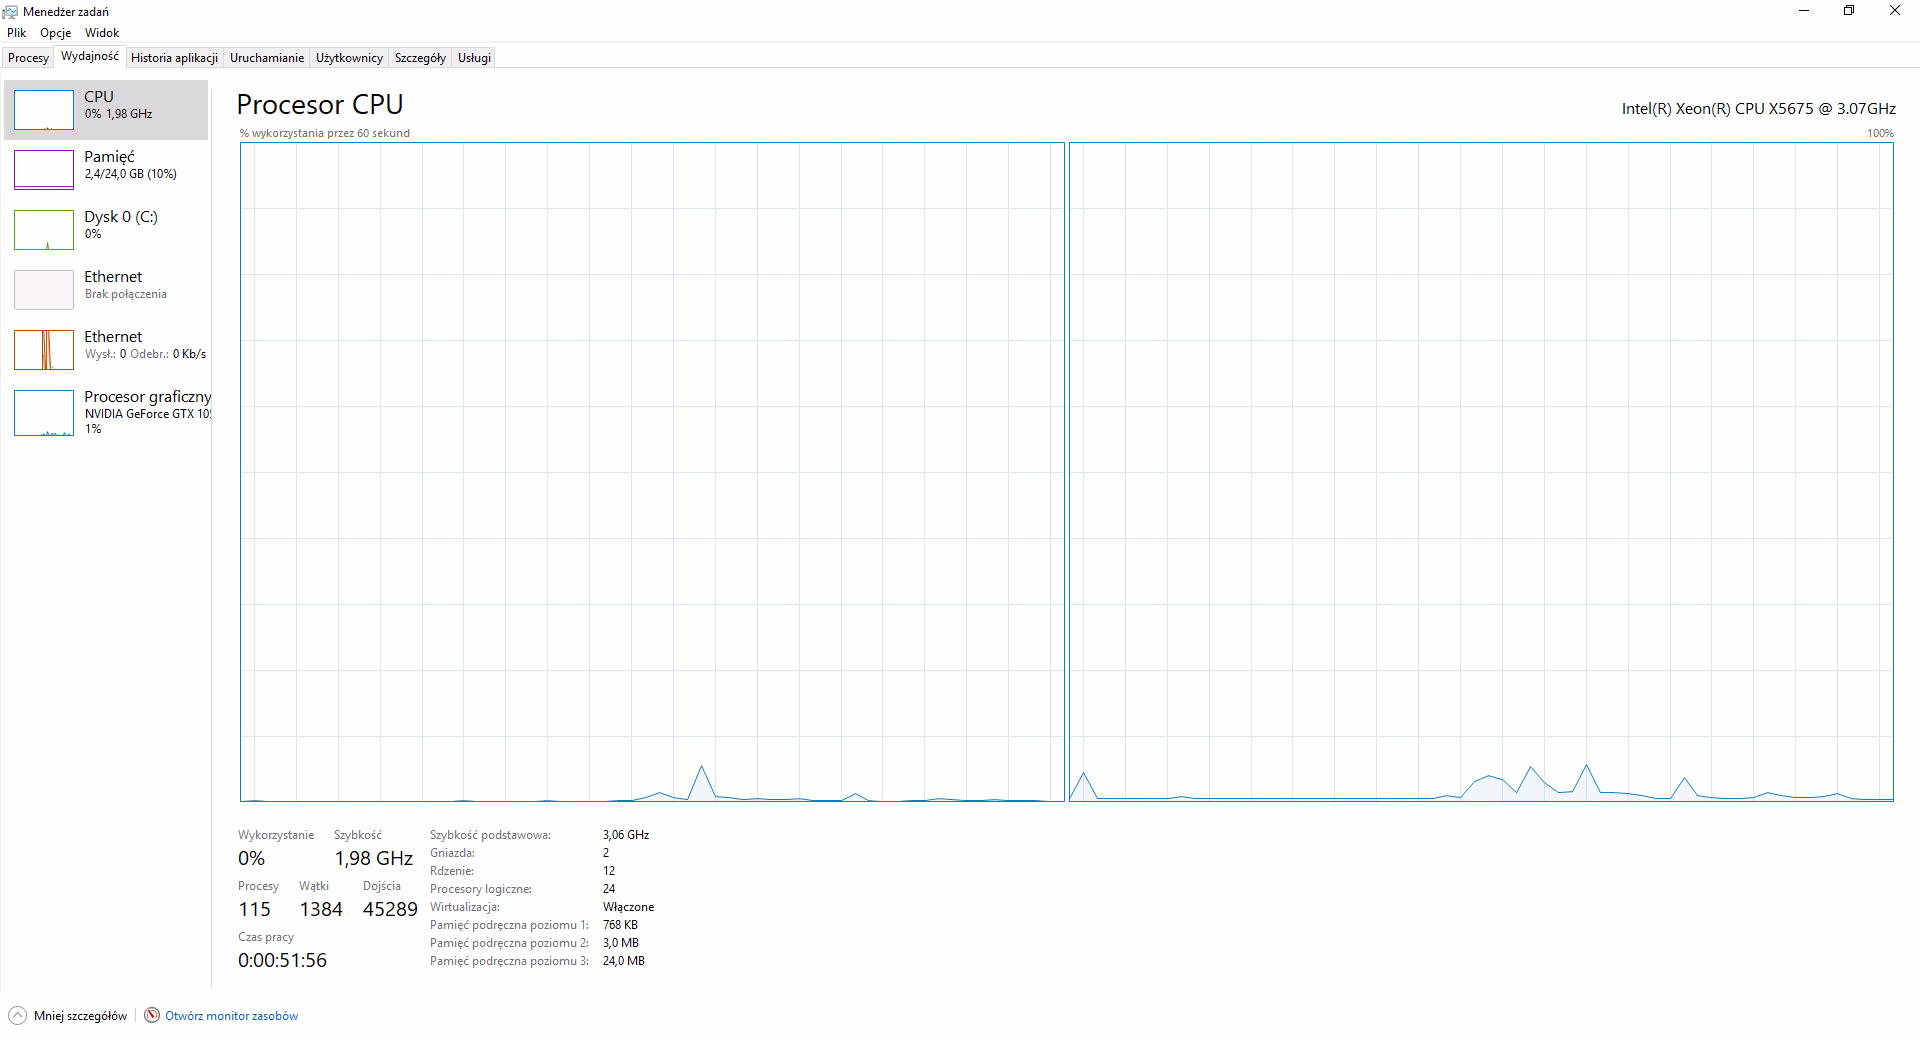
Task: Open the Plik menu
Action: pyautogui.click(x=17, y=33)
